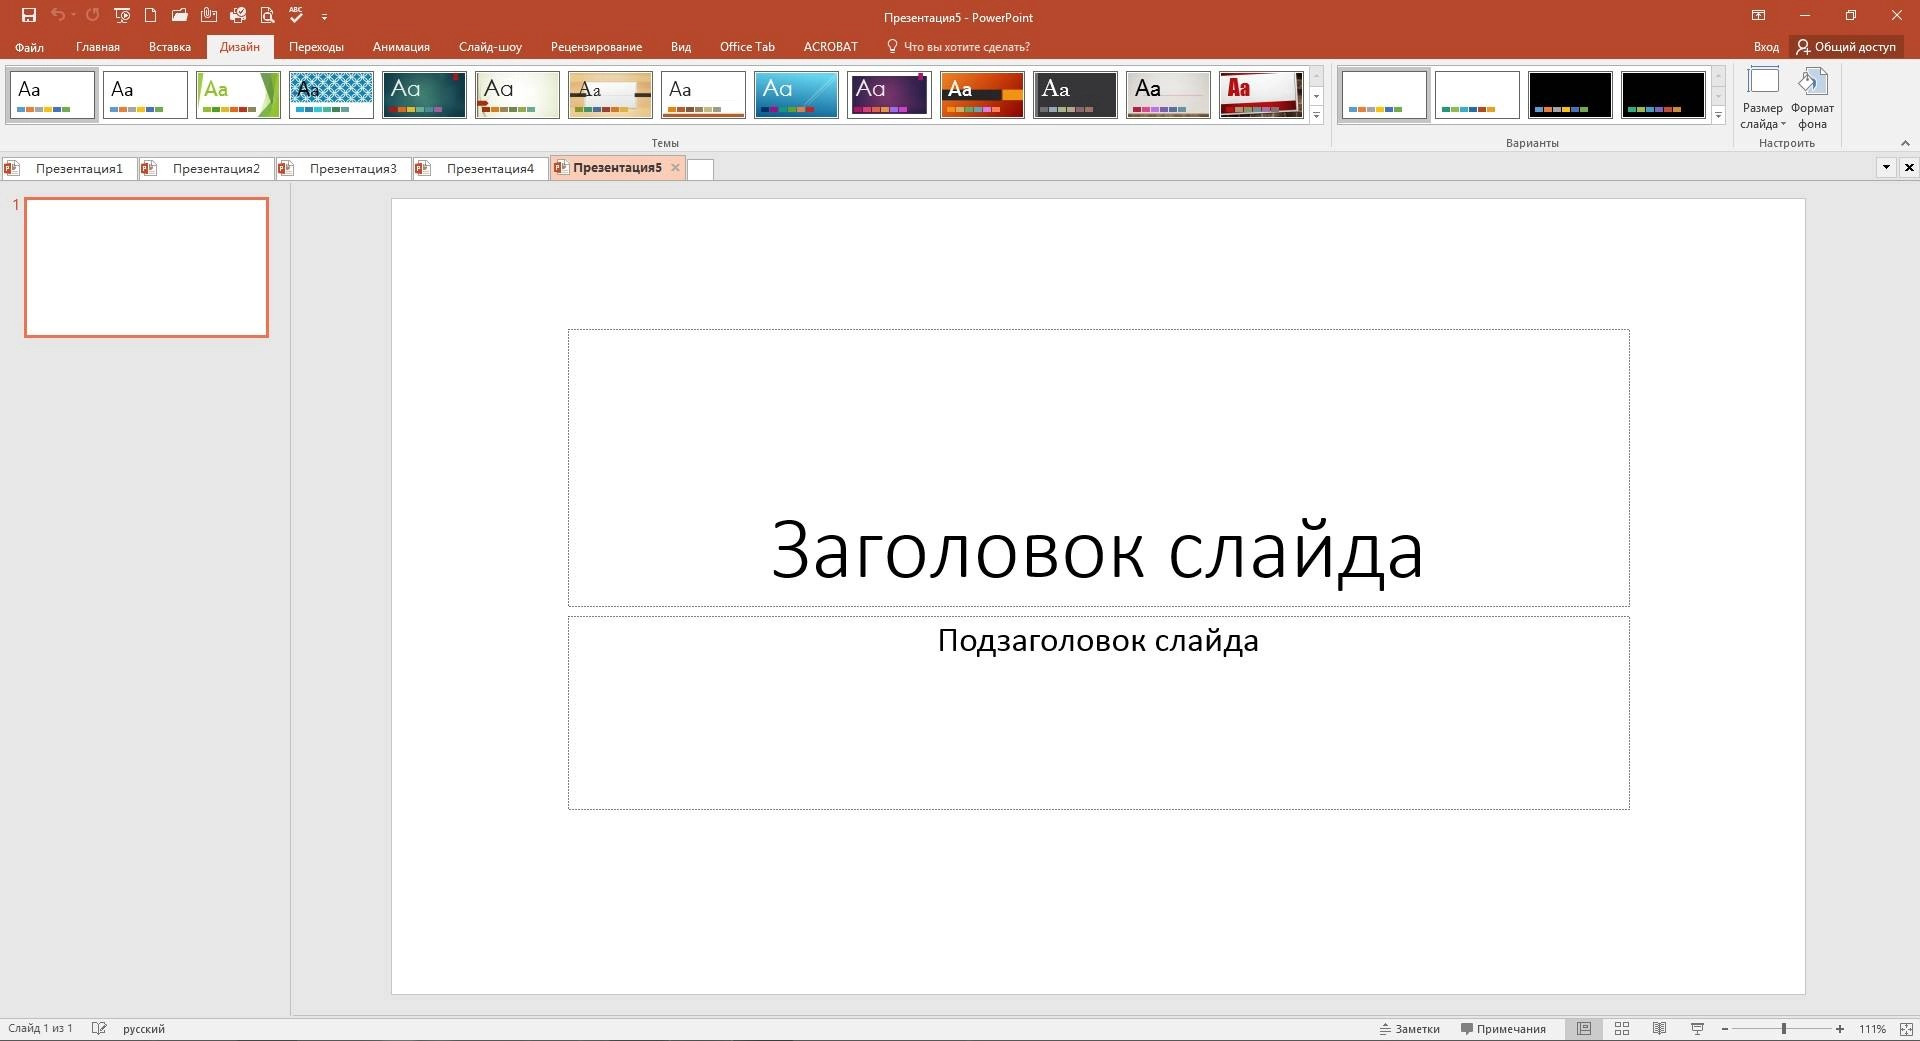Click the Подзаголовок слайда subtitle placeholder

[x=1098, y=713]
